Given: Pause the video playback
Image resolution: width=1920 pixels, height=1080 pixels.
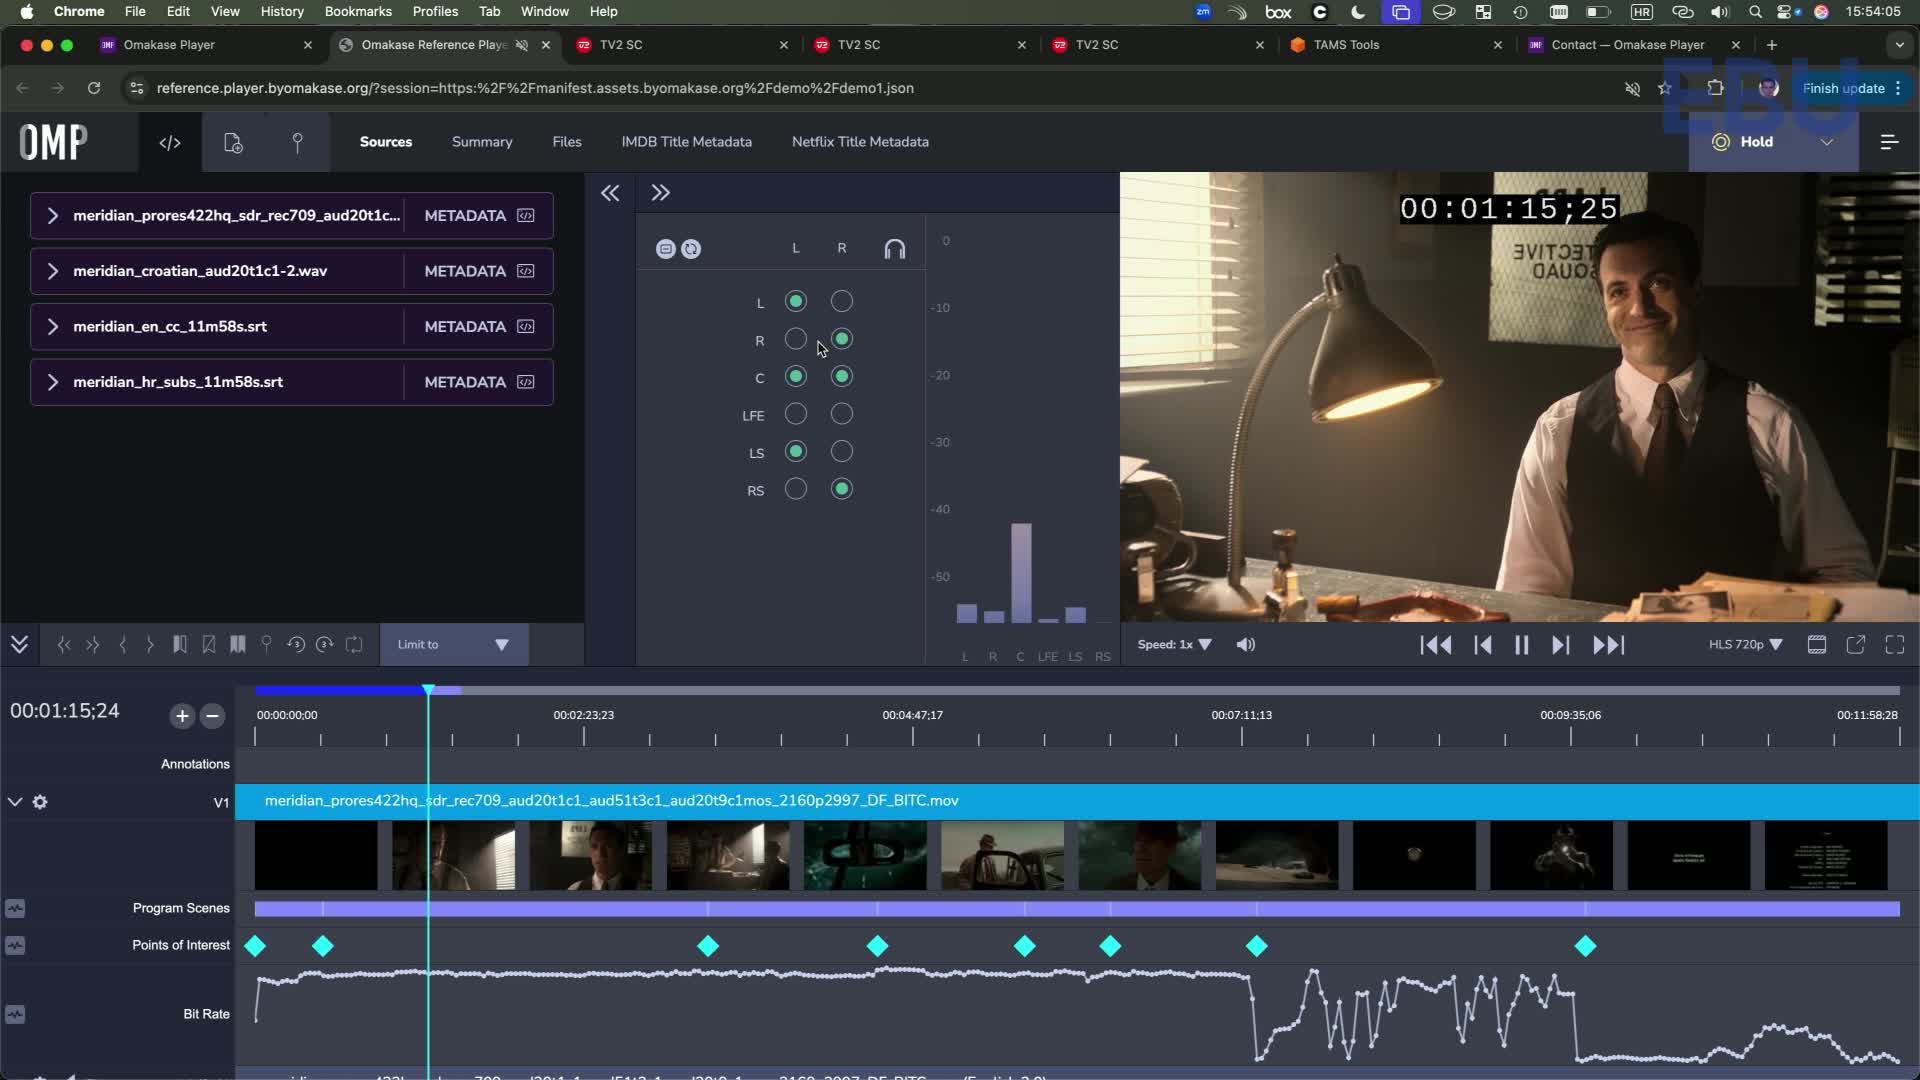Looking at the screenshot, I should tap(1521, 645).
